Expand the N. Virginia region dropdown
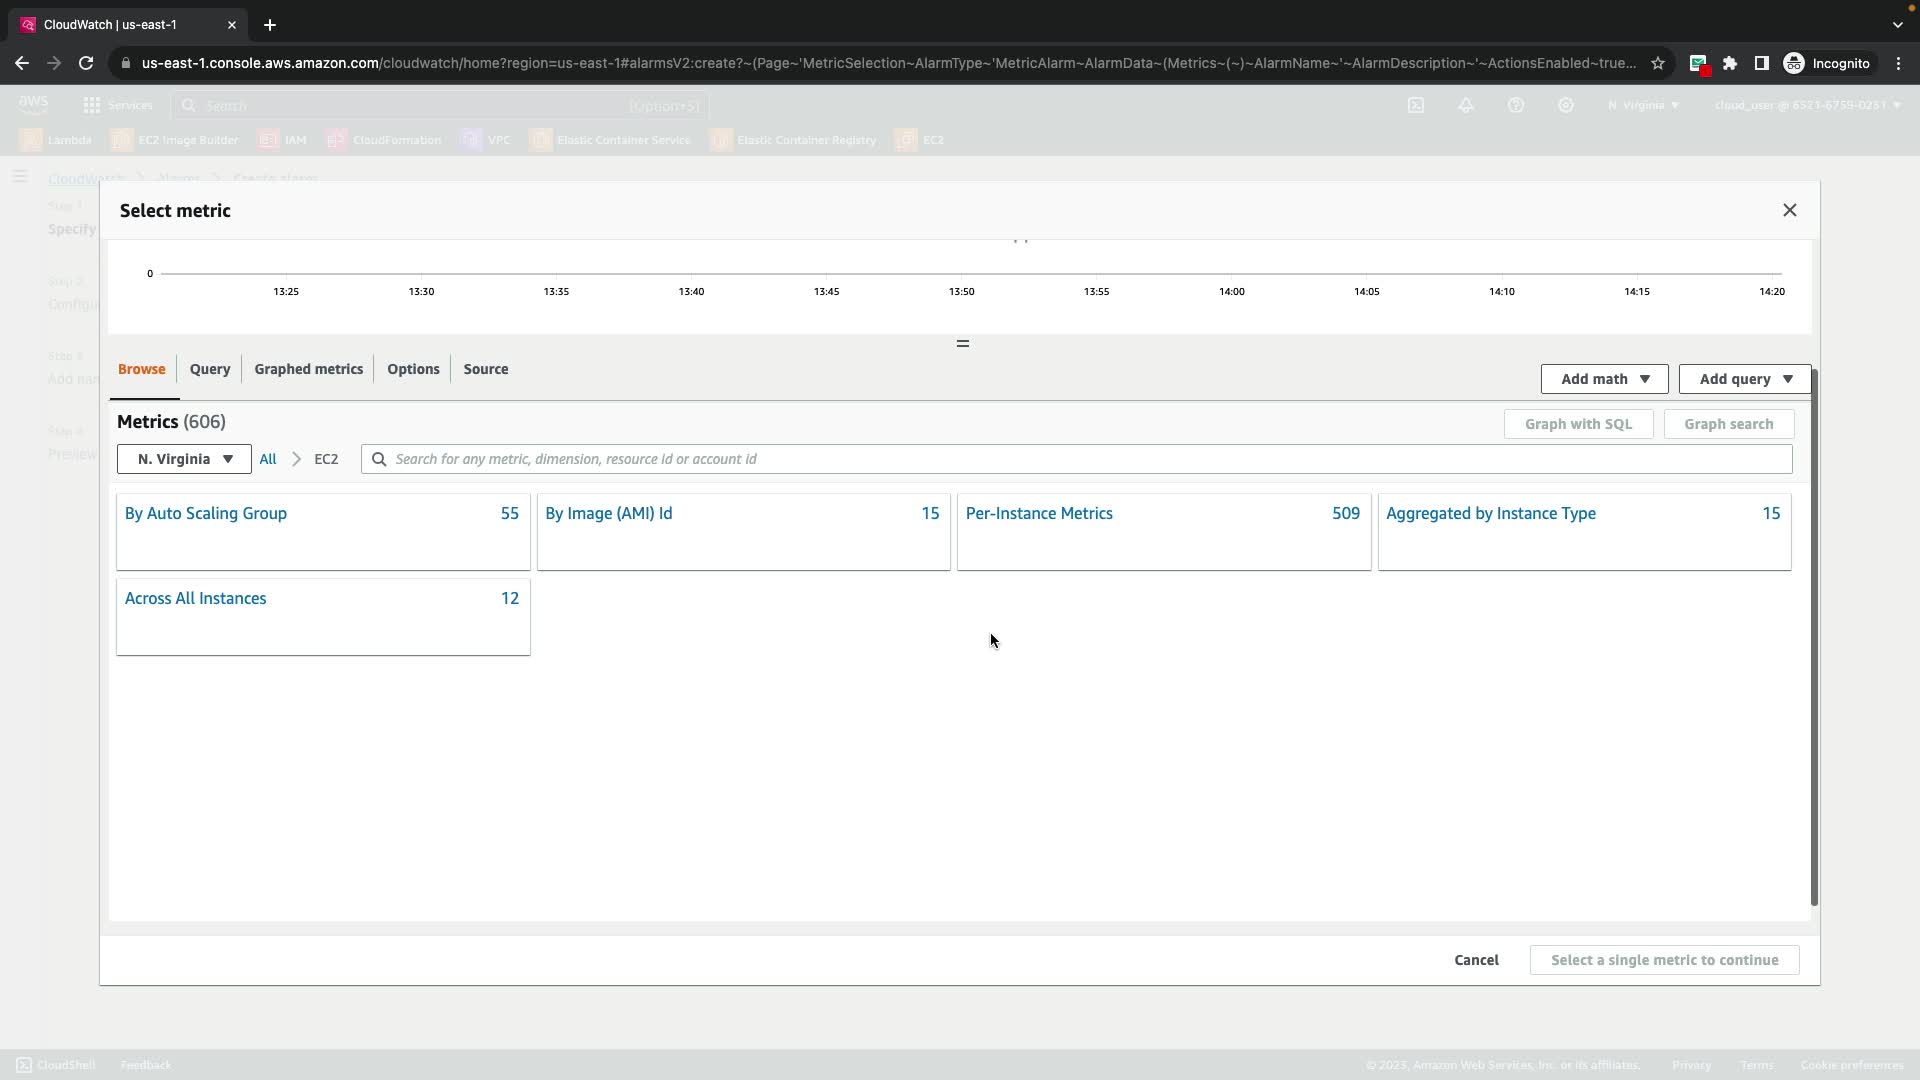 184,459
